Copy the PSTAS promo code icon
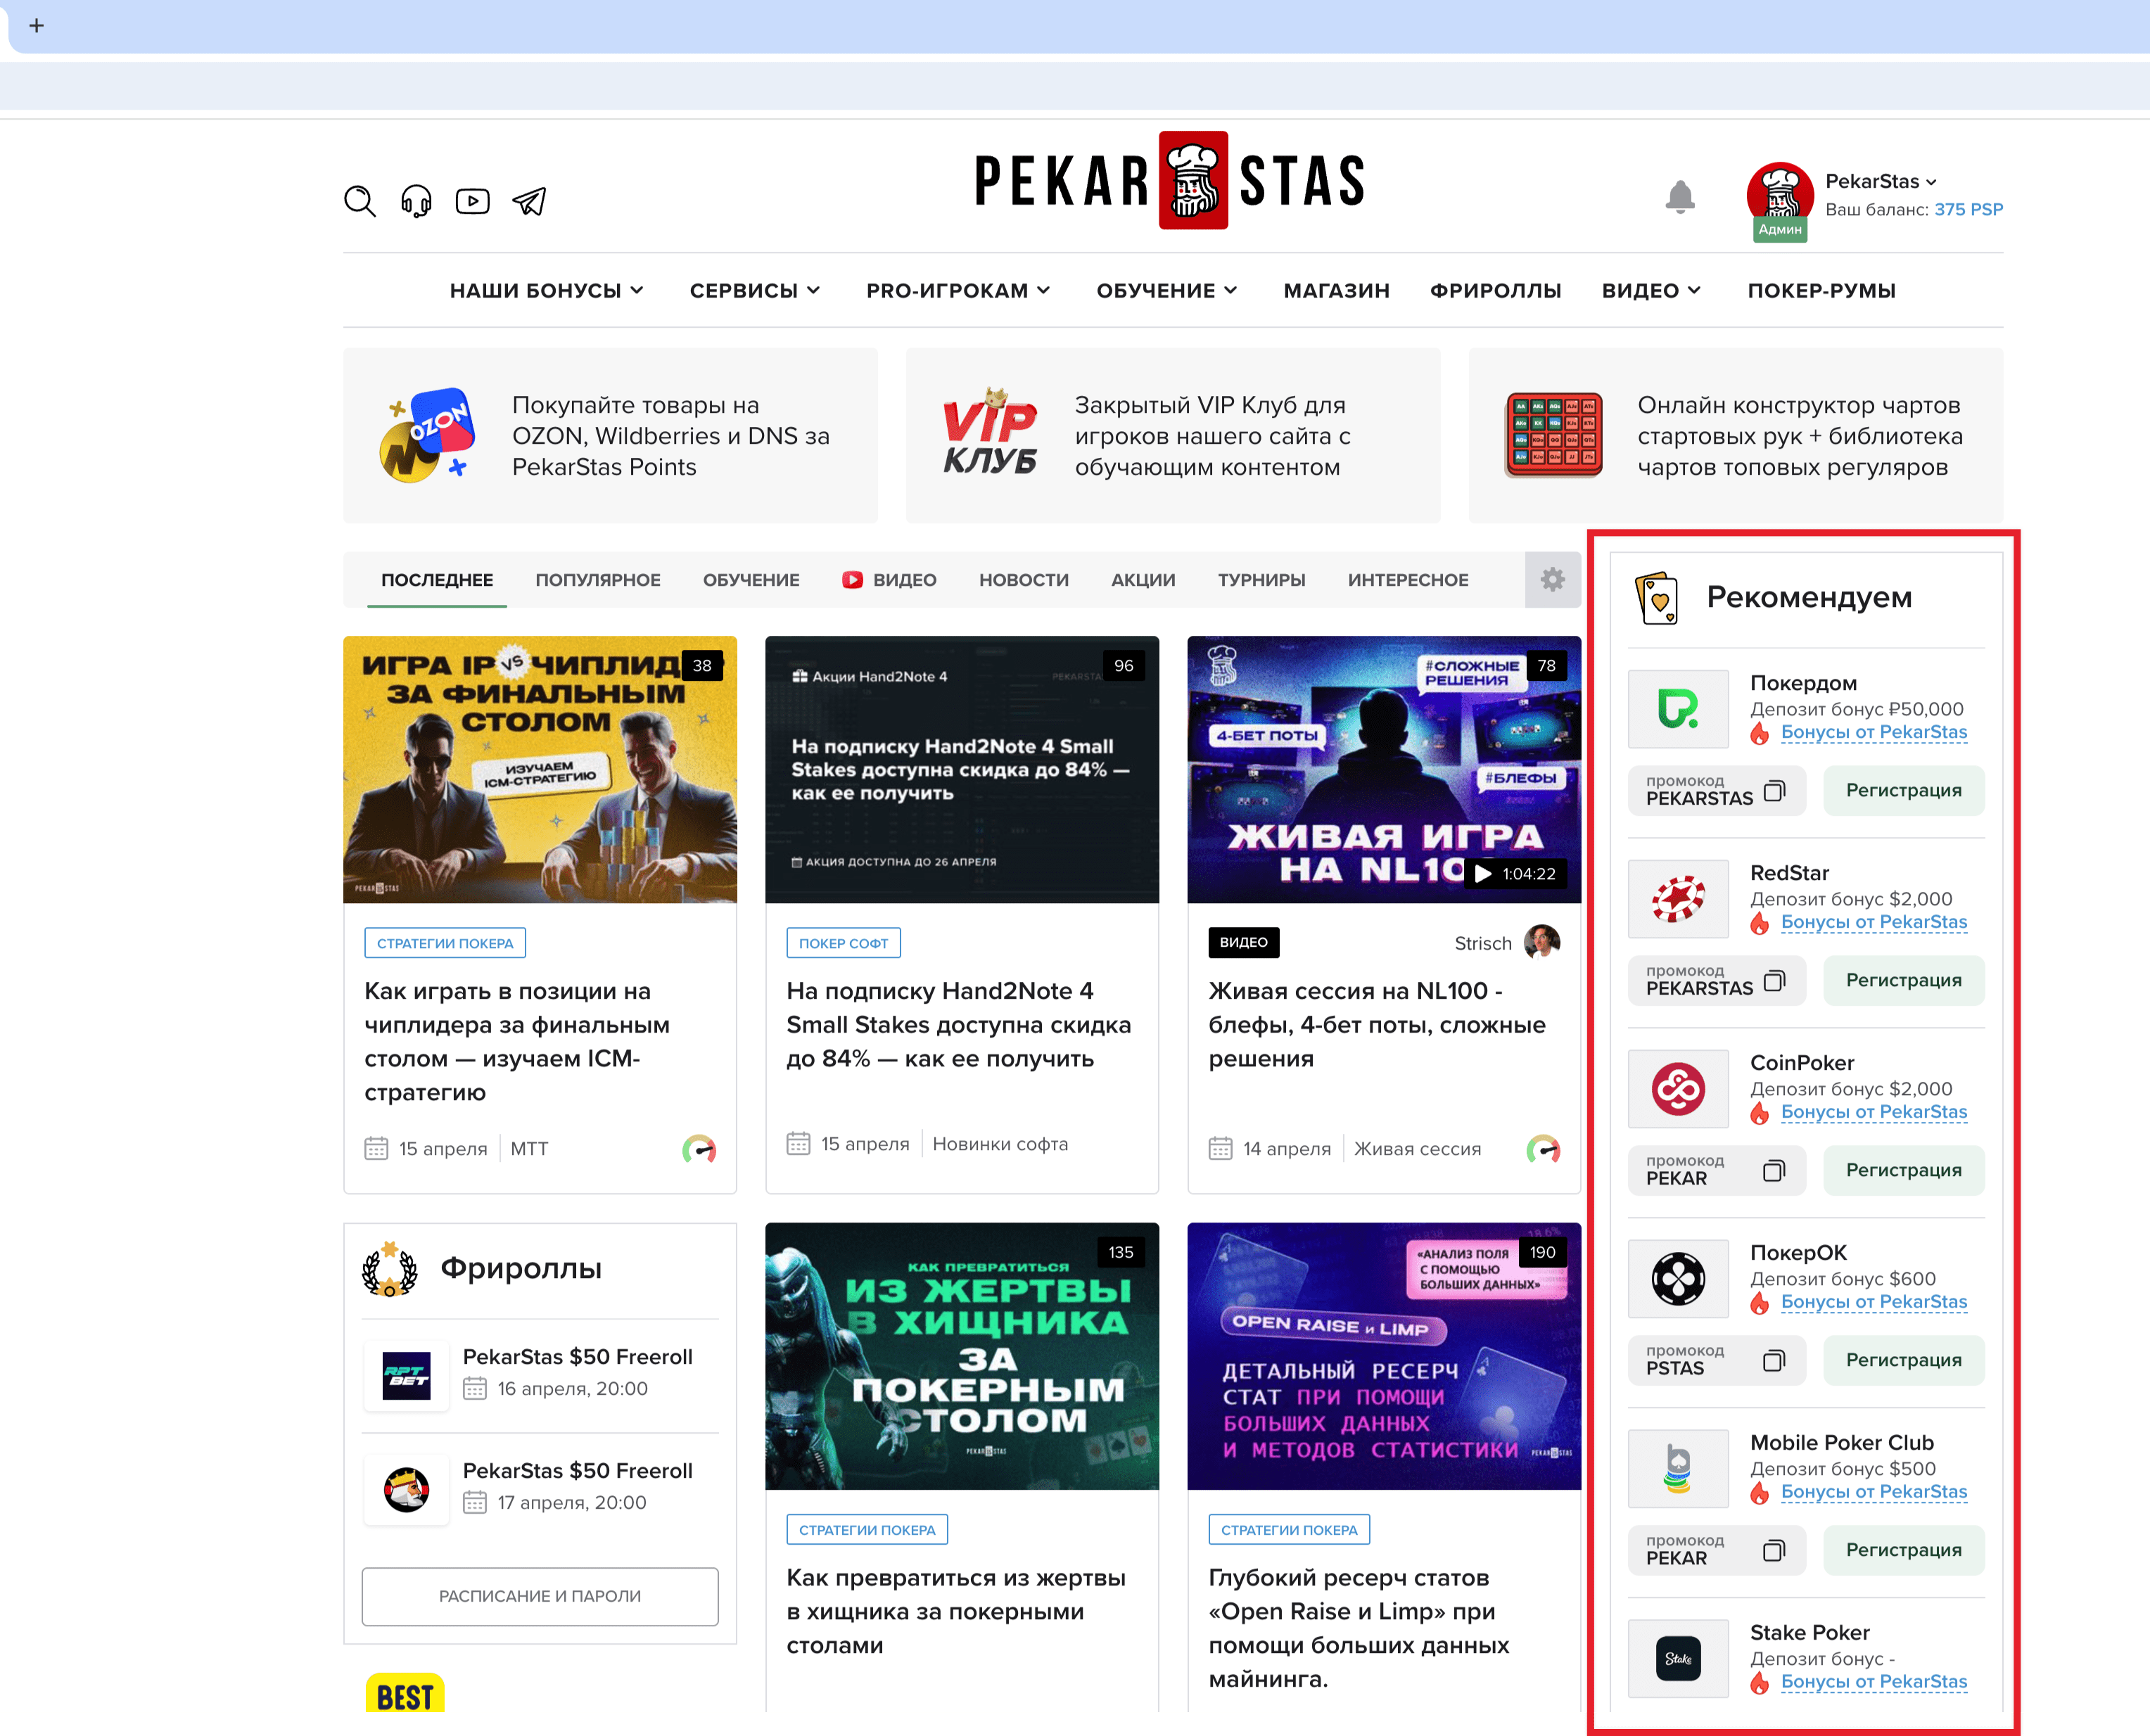 (1773, 1361)
